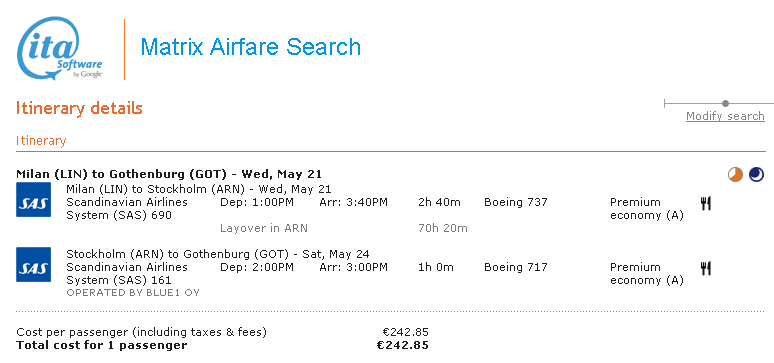
Task: Click the orange long layover warning icon
Action: pos(735,174)
